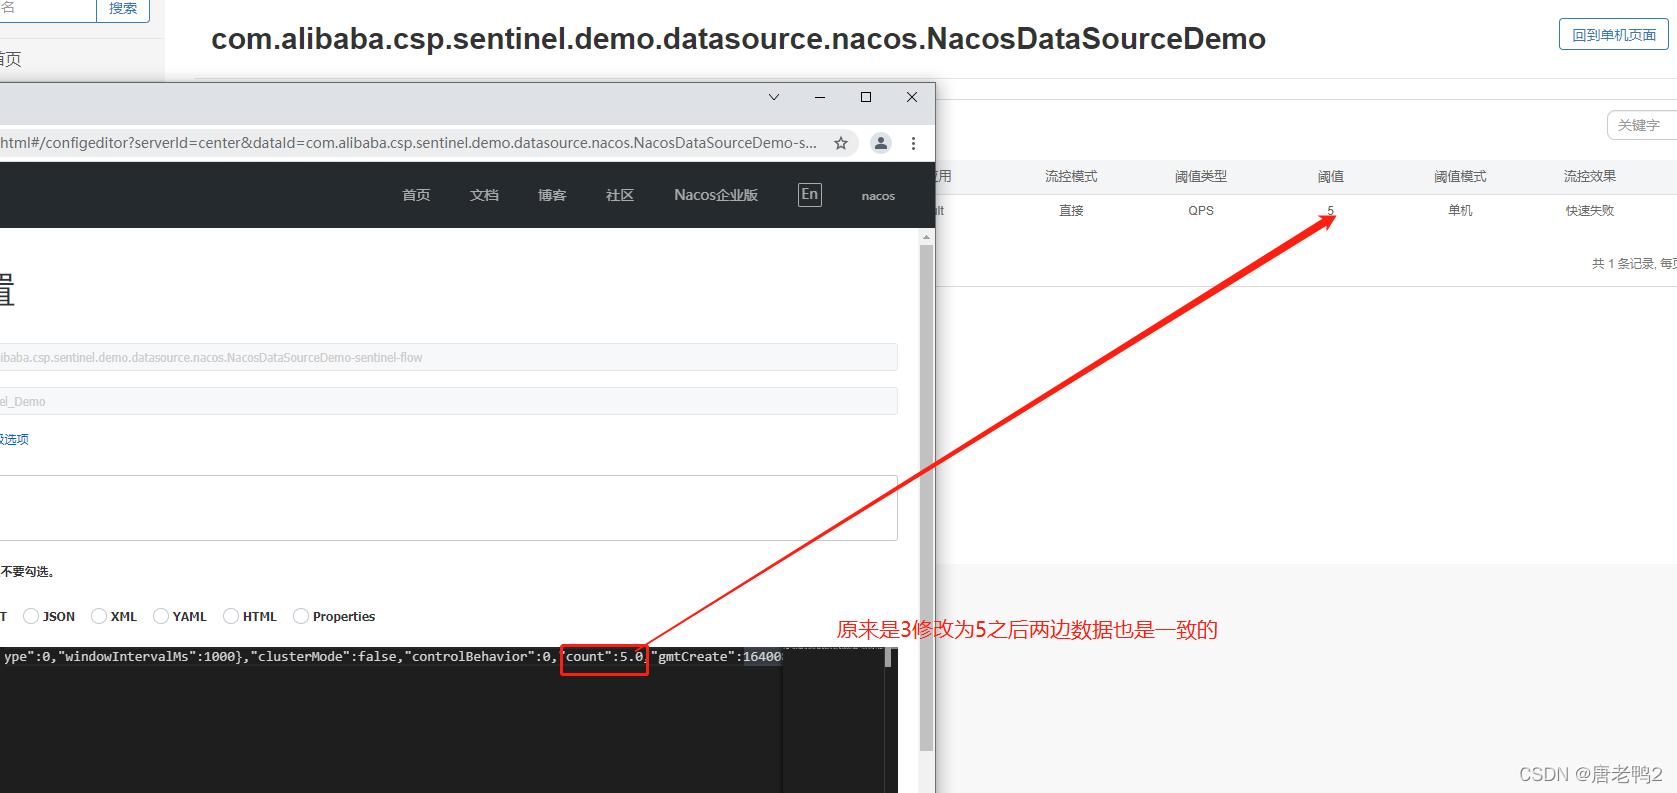Screen dimensions: 1677x793
Task: Select the Properties format radio button
Action: 301,616
